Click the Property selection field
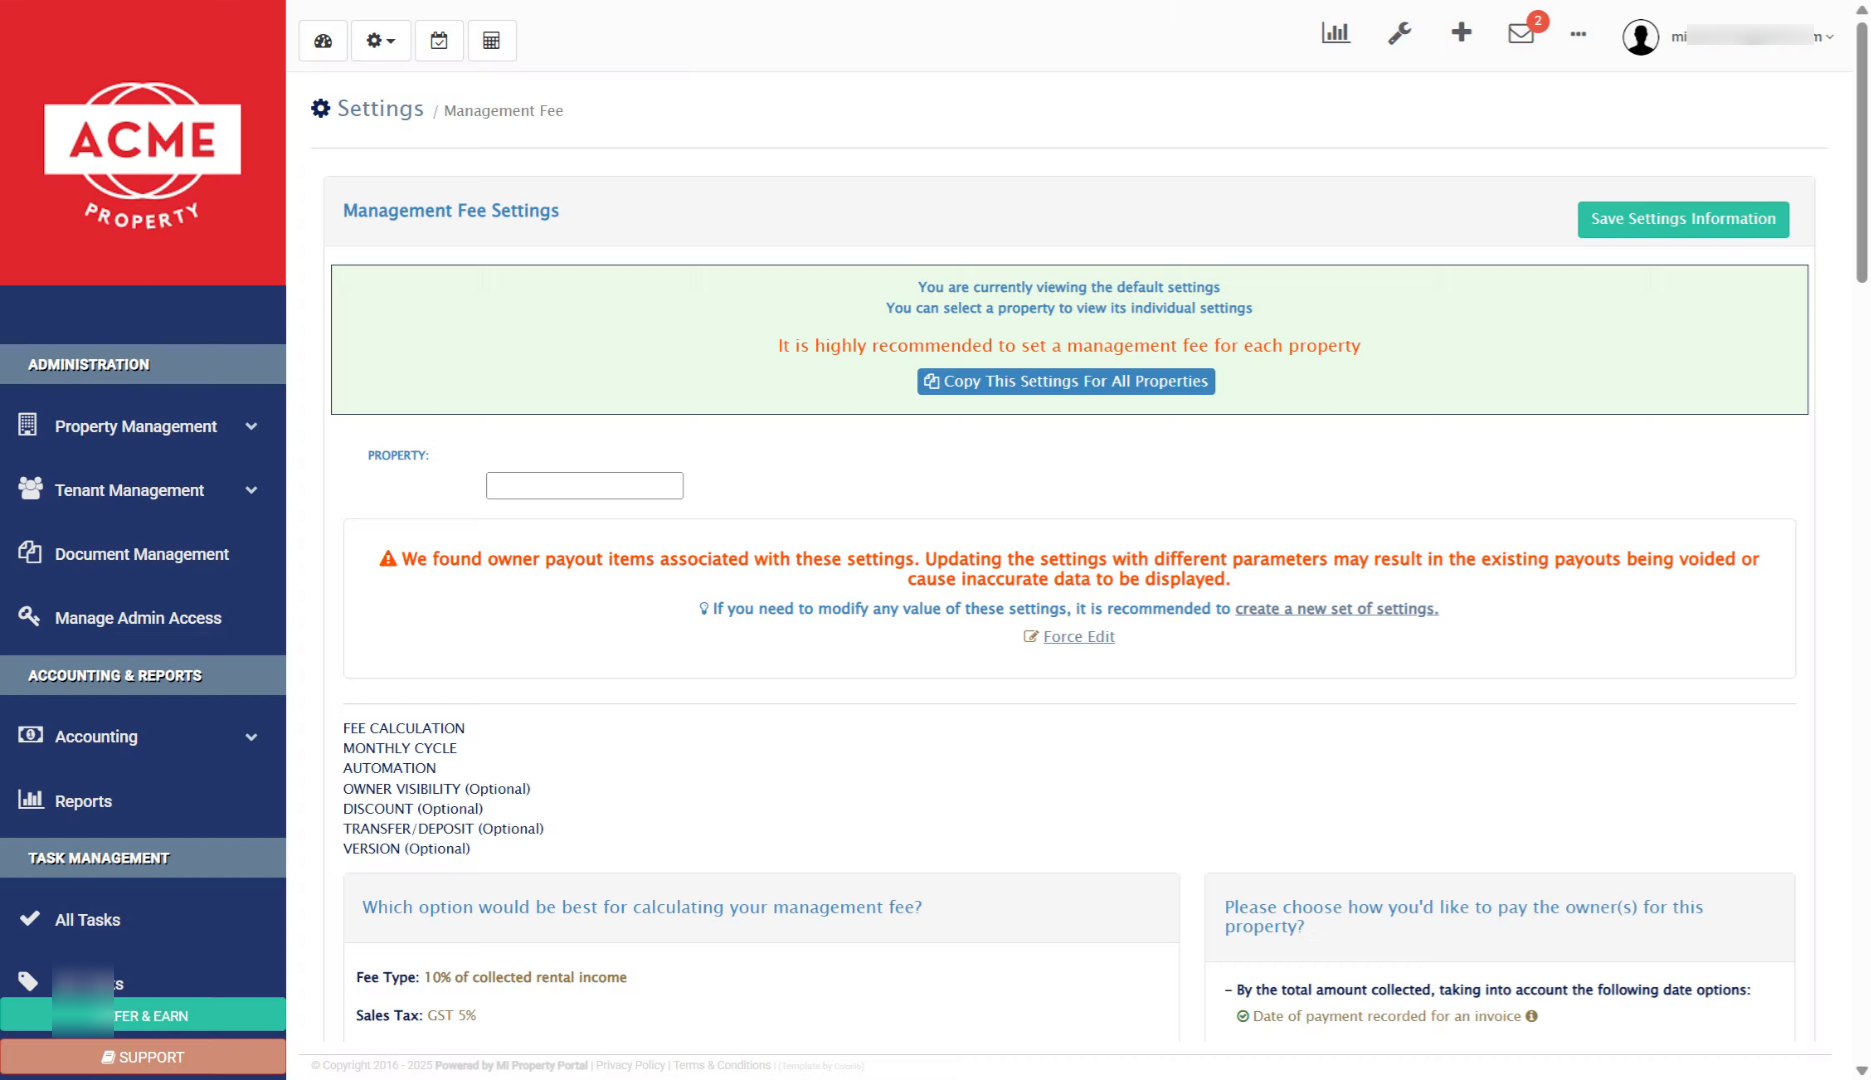Viewport: 1871px width, 1080px height. click(x=584, y=486)
